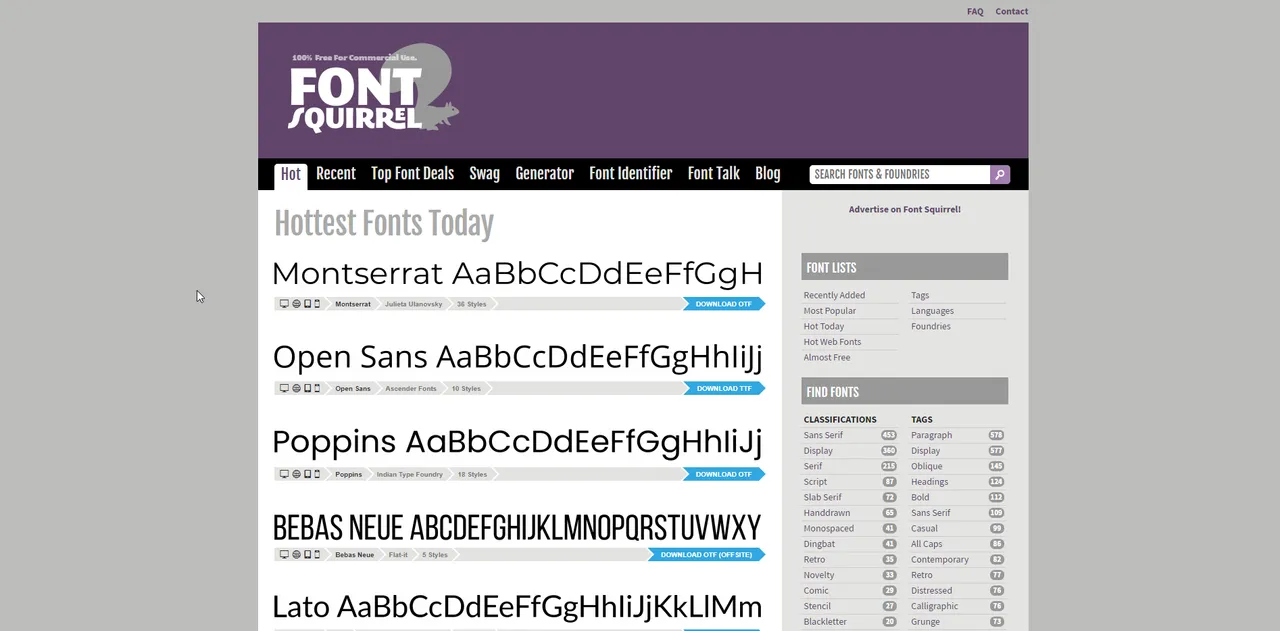Viewport: 1280px width, 631px height.
Task: Click Ascender Fonts foundry link
Action: (x=411, y=388)
